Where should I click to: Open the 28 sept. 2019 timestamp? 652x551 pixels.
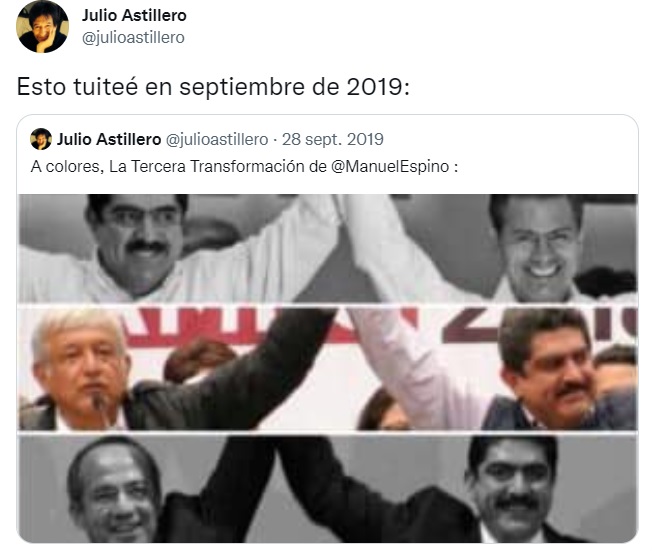pos(333,139)
